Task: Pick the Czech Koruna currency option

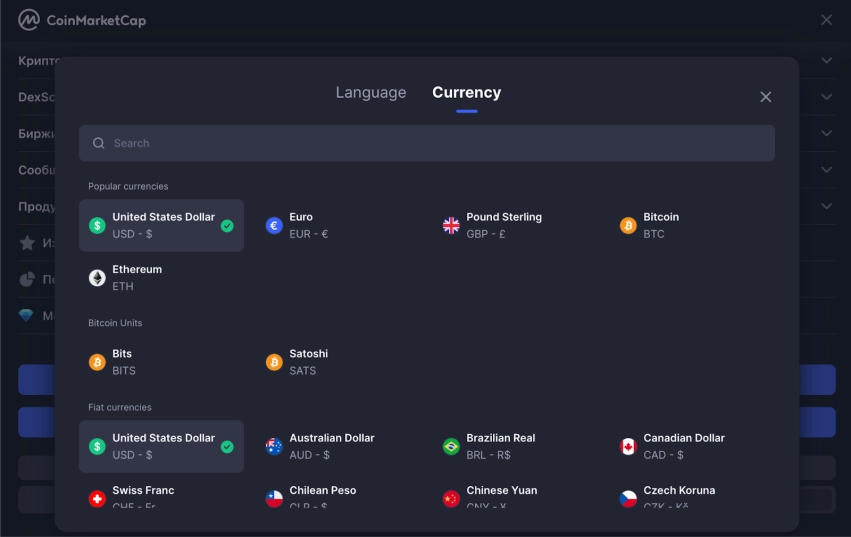Action: [678, 496]
